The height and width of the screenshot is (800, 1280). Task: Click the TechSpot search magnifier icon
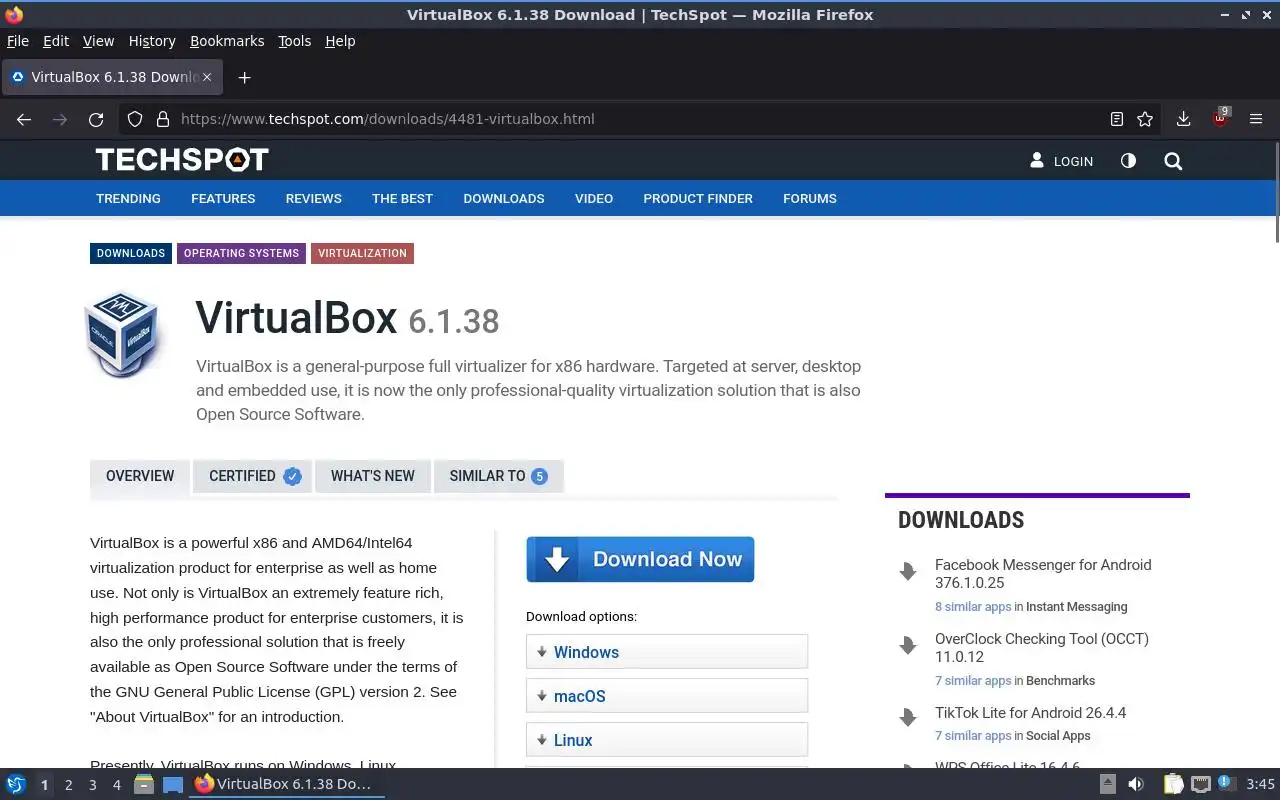click(1173, 161)
